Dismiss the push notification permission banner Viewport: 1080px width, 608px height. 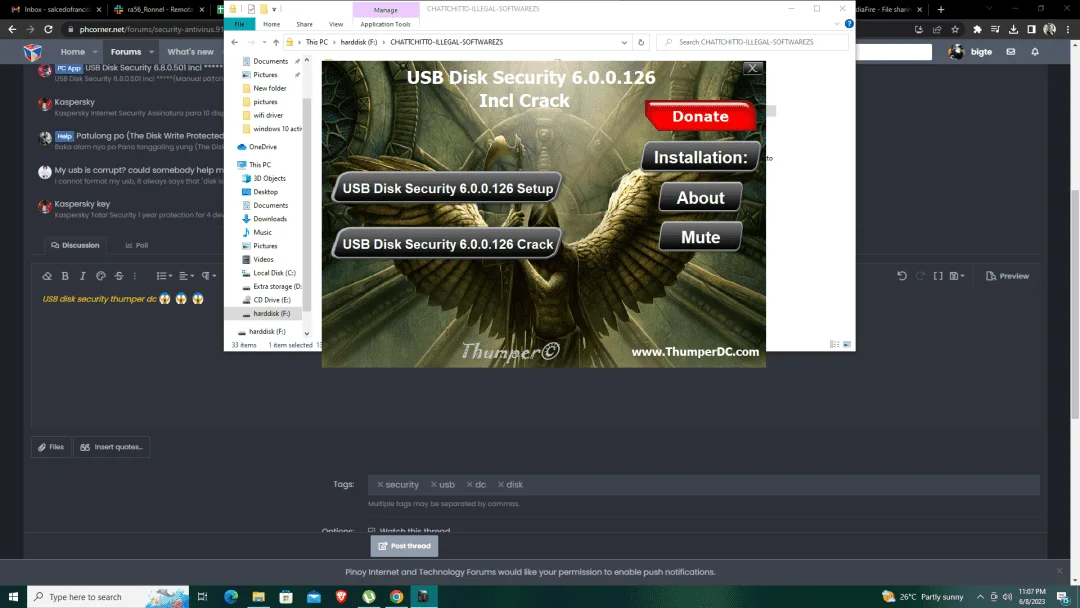coord(1059,571)
